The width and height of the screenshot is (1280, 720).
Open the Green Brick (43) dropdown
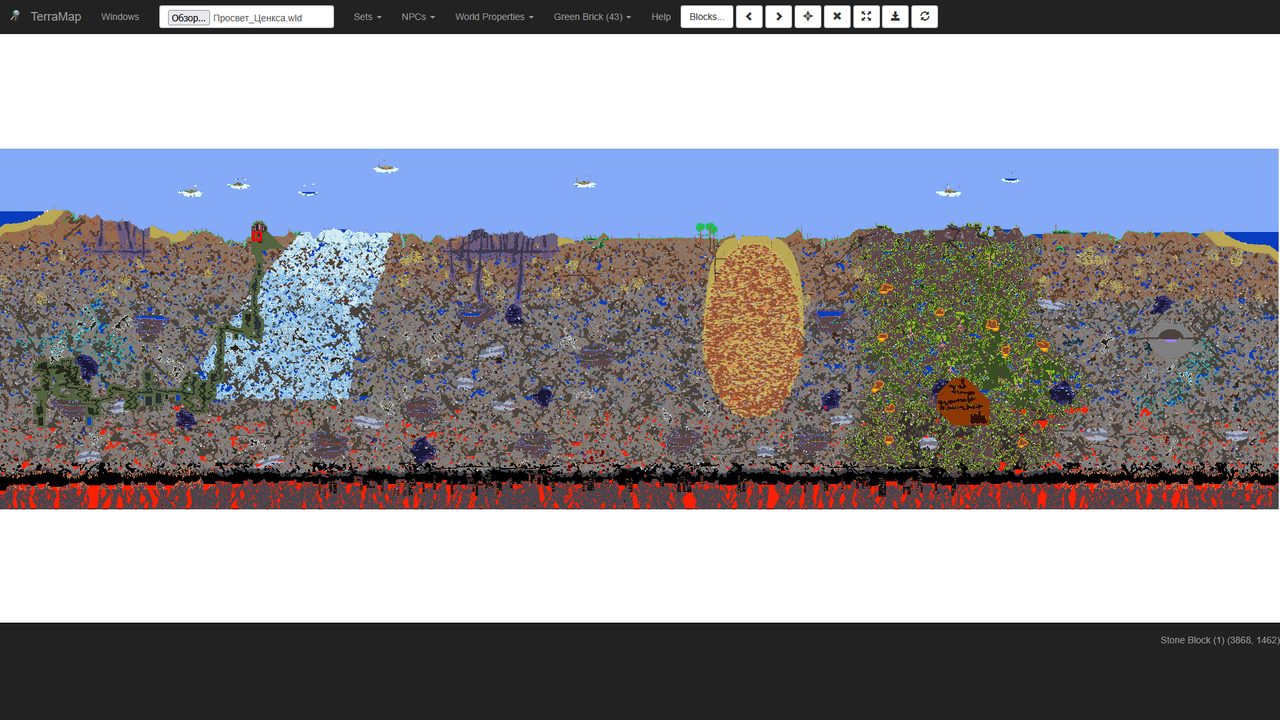592,17
